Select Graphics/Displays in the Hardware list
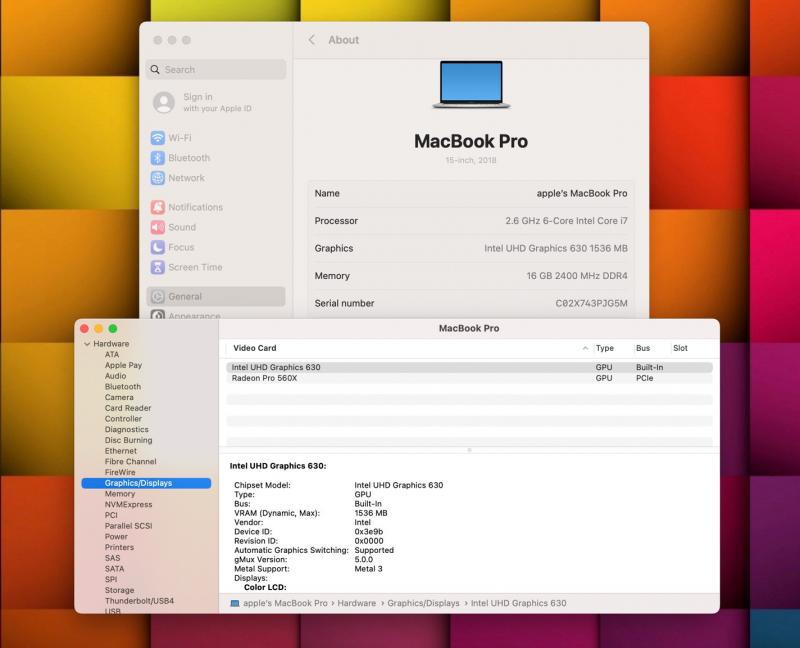The image size is (800, 648). coord(146,483)
